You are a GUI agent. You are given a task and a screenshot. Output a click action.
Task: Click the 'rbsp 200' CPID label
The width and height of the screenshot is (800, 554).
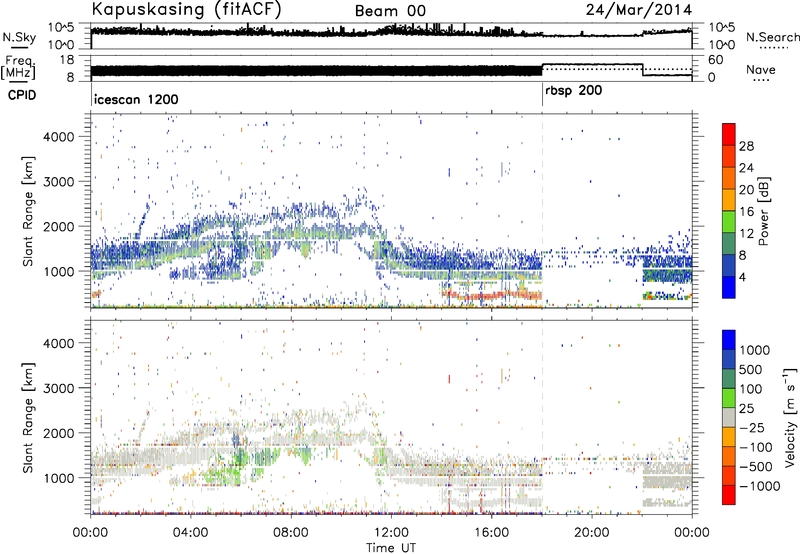click(573, 91)
